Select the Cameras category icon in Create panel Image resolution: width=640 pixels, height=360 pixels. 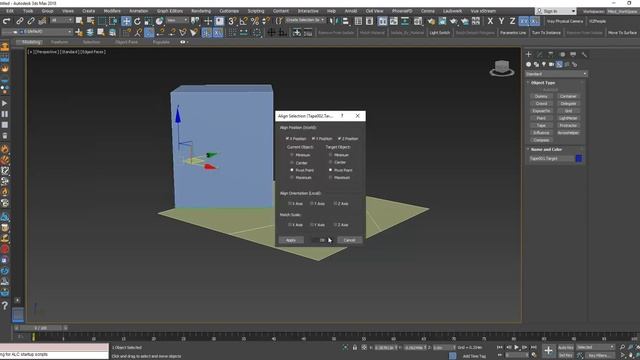(551, 64)
